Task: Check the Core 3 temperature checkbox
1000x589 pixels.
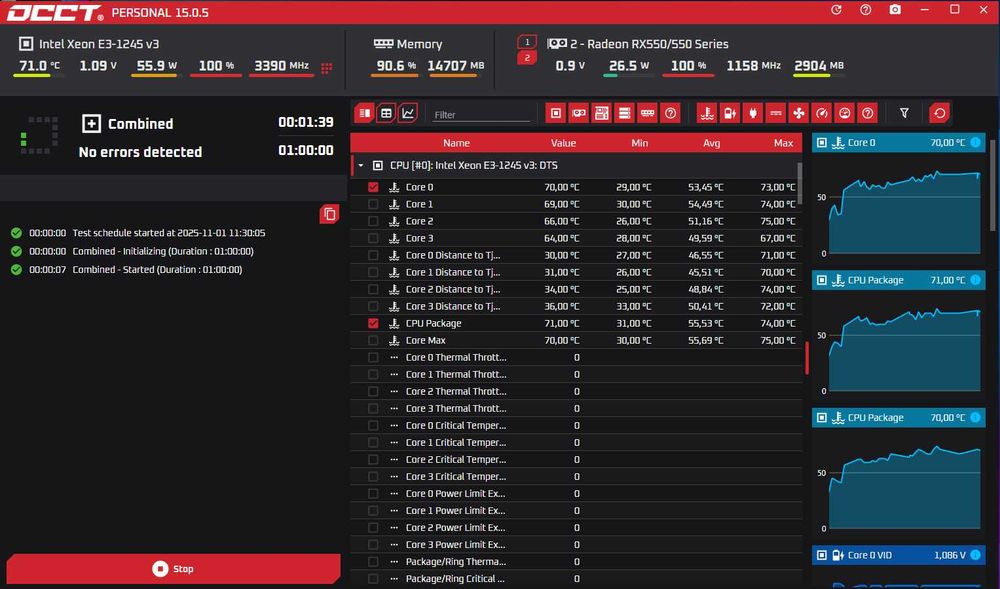Action: click(x=373, y=238)
